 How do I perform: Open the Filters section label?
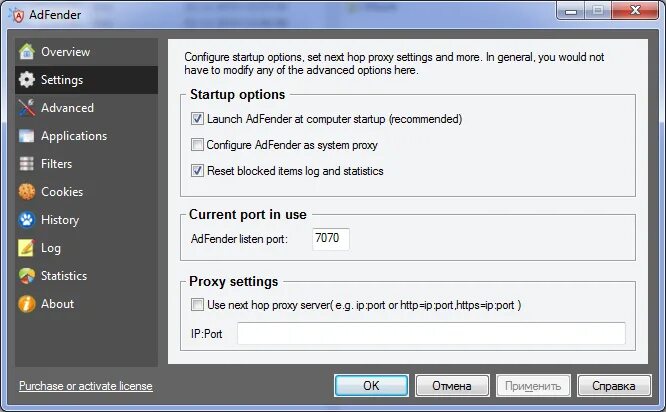pos(56,164)
